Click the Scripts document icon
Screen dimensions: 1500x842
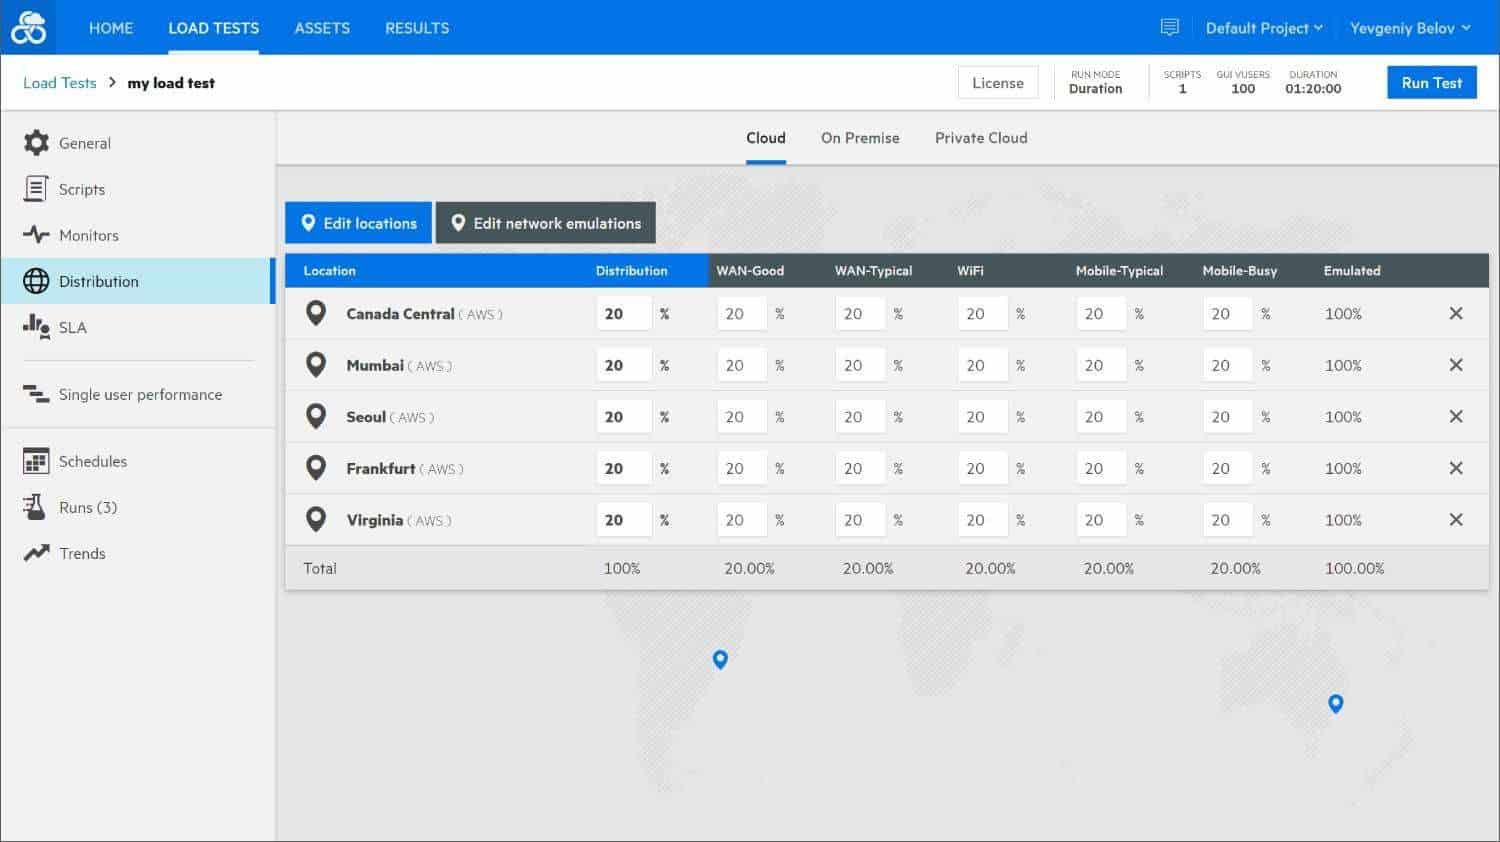36,189
